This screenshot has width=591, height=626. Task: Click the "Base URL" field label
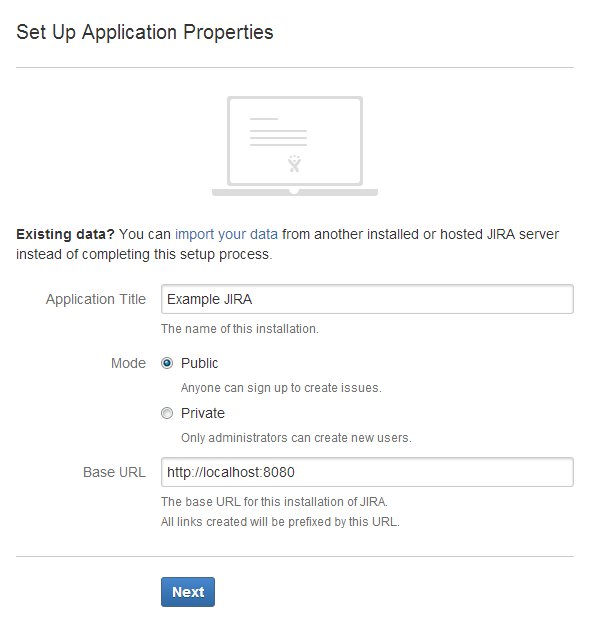pyautogui.click(x=114, y=472)
